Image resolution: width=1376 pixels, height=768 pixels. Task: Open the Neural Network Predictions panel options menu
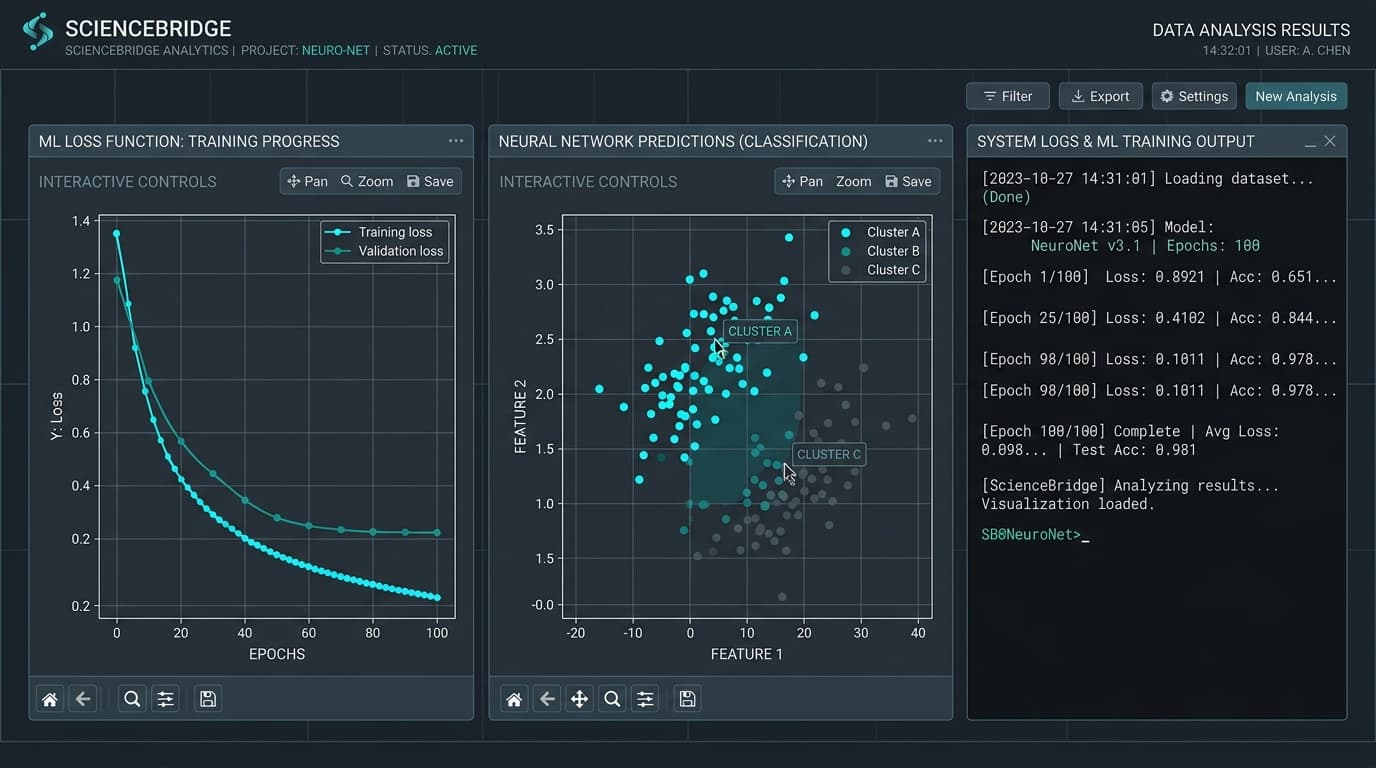point(935,141)
